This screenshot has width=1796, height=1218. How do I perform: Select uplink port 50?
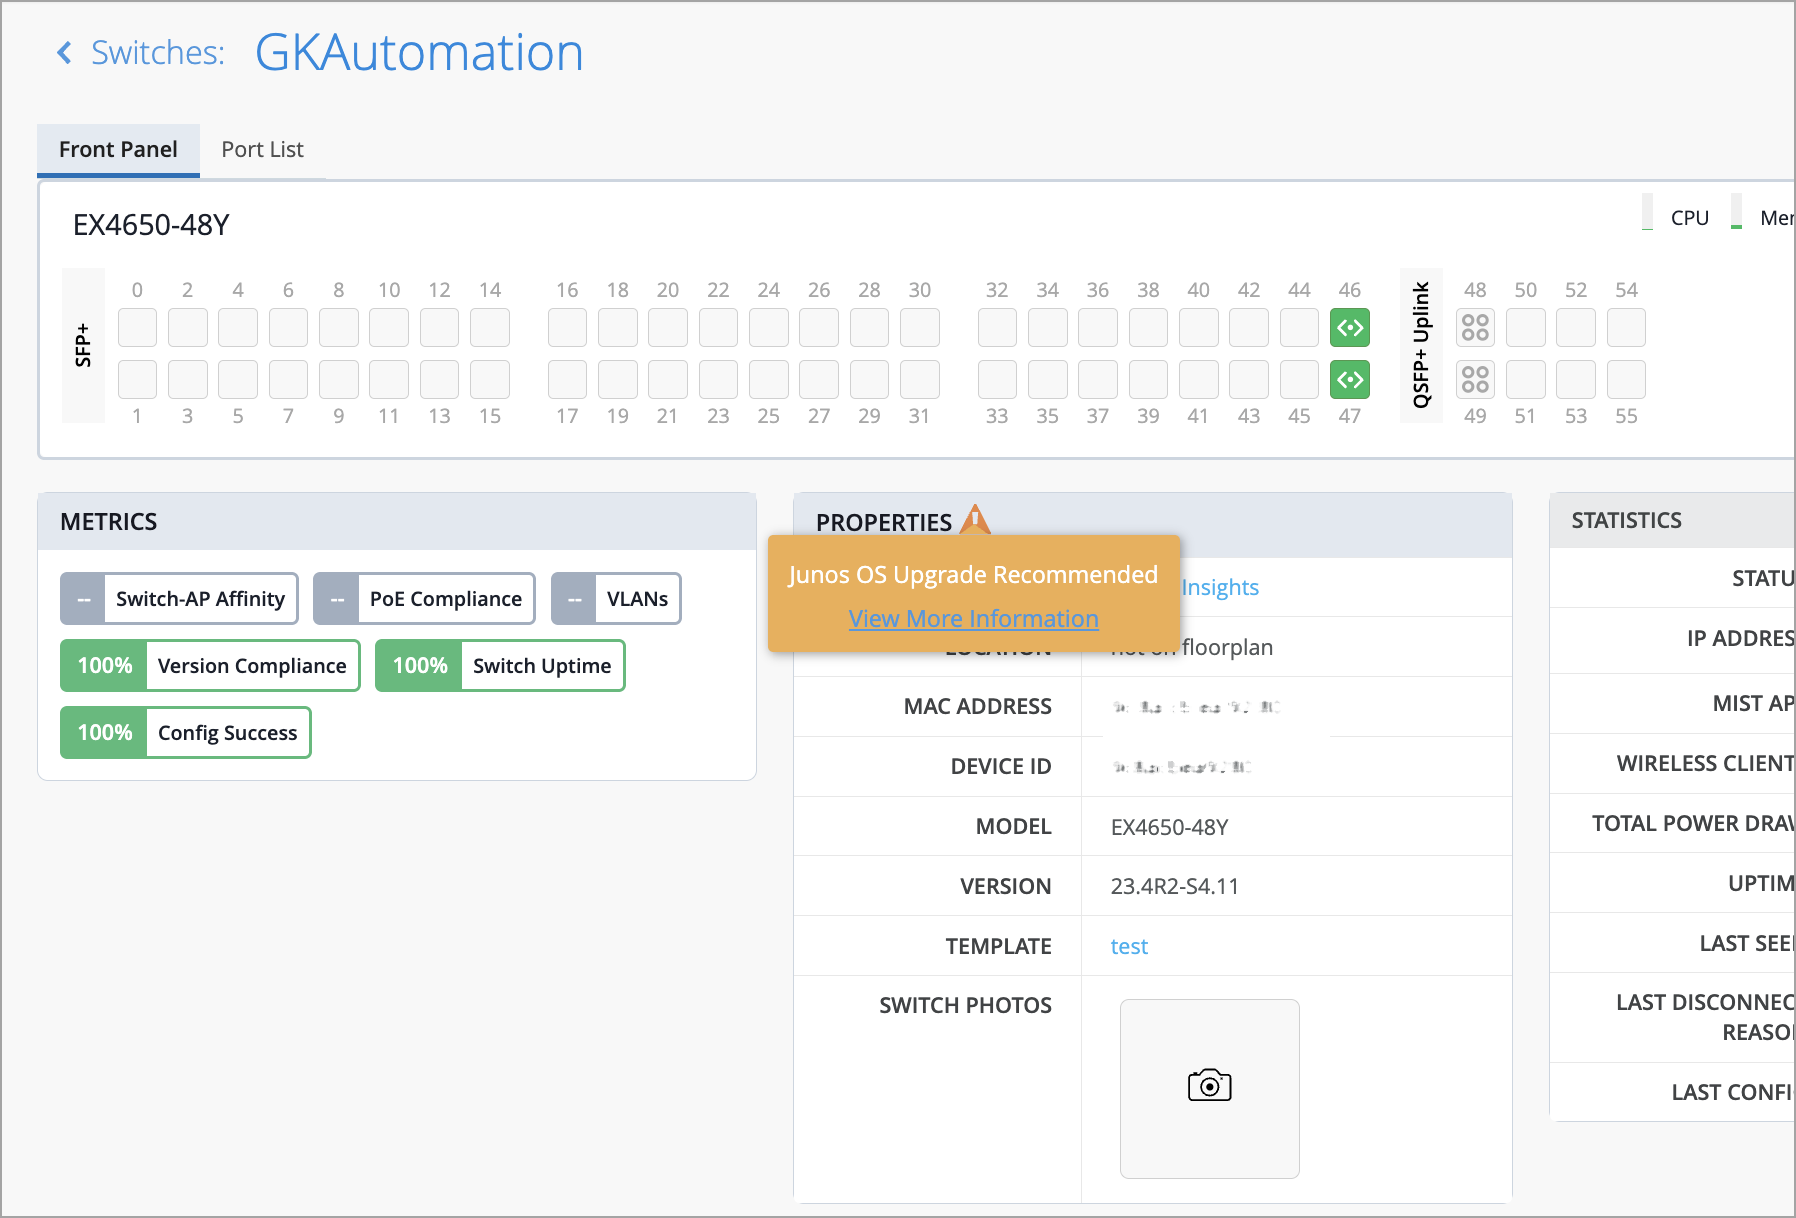pos(1525,328)
